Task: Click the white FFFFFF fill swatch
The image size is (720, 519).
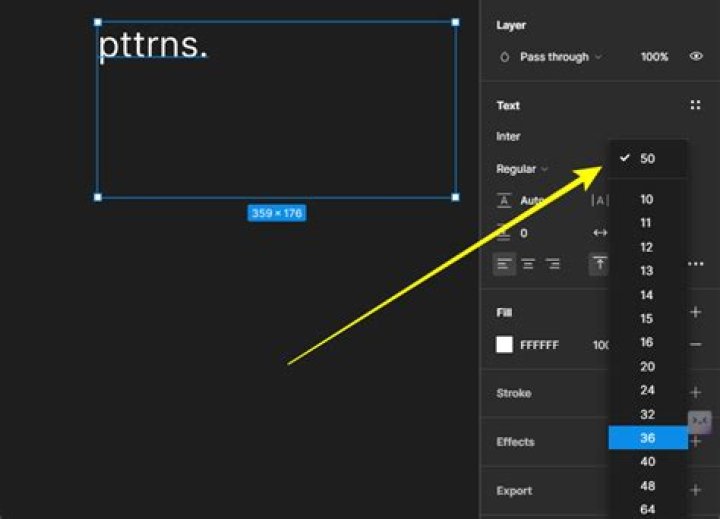Action: click(x=504, y=344)
